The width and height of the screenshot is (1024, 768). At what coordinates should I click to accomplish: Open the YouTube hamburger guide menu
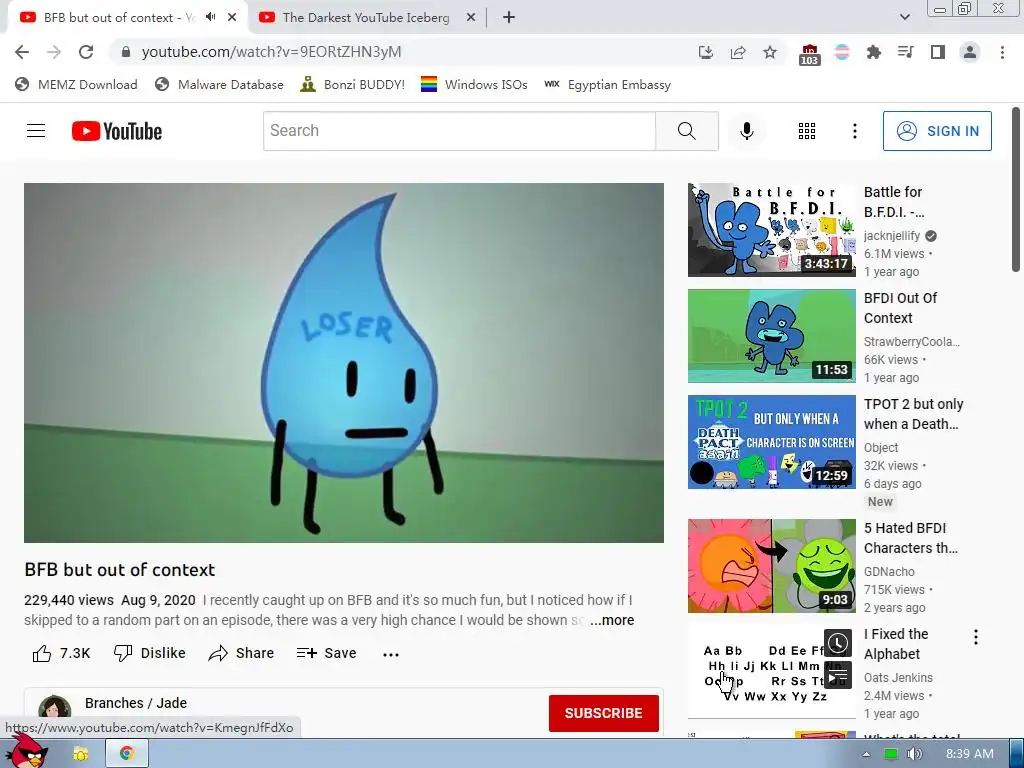(x=36, y=131)
